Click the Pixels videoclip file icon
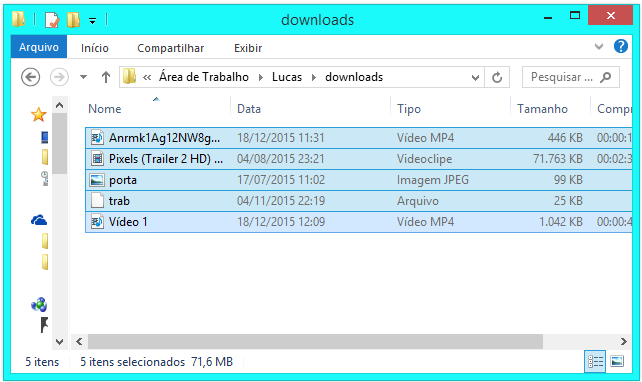This screenshot has height=382, width=642. pyautogui.click(x=97, y=158)
